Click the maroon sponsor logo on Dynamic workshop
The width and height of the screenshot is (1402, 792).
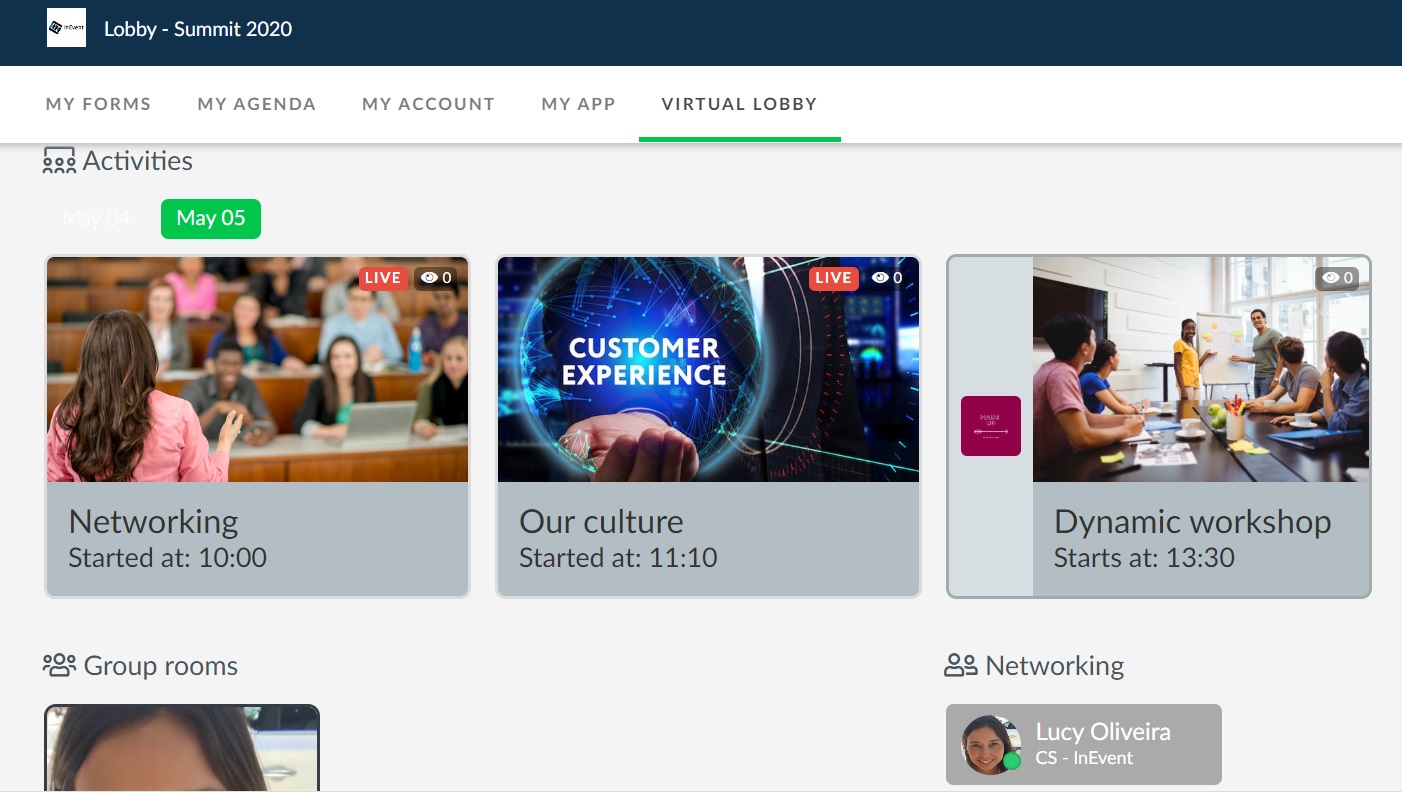click(991, 426)
